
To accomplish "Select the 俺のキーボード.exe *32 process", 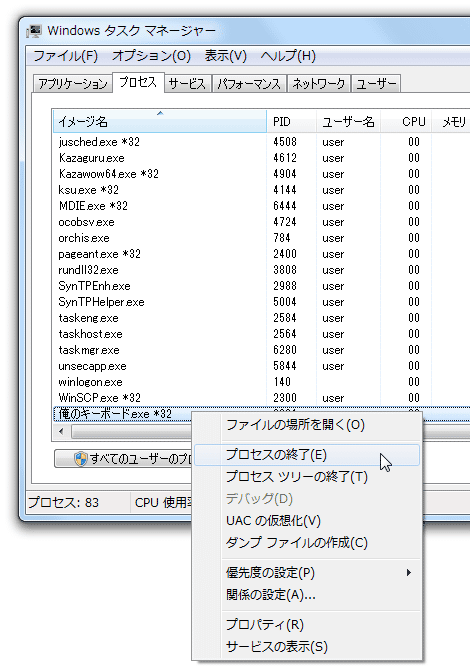I will point(122,414).
